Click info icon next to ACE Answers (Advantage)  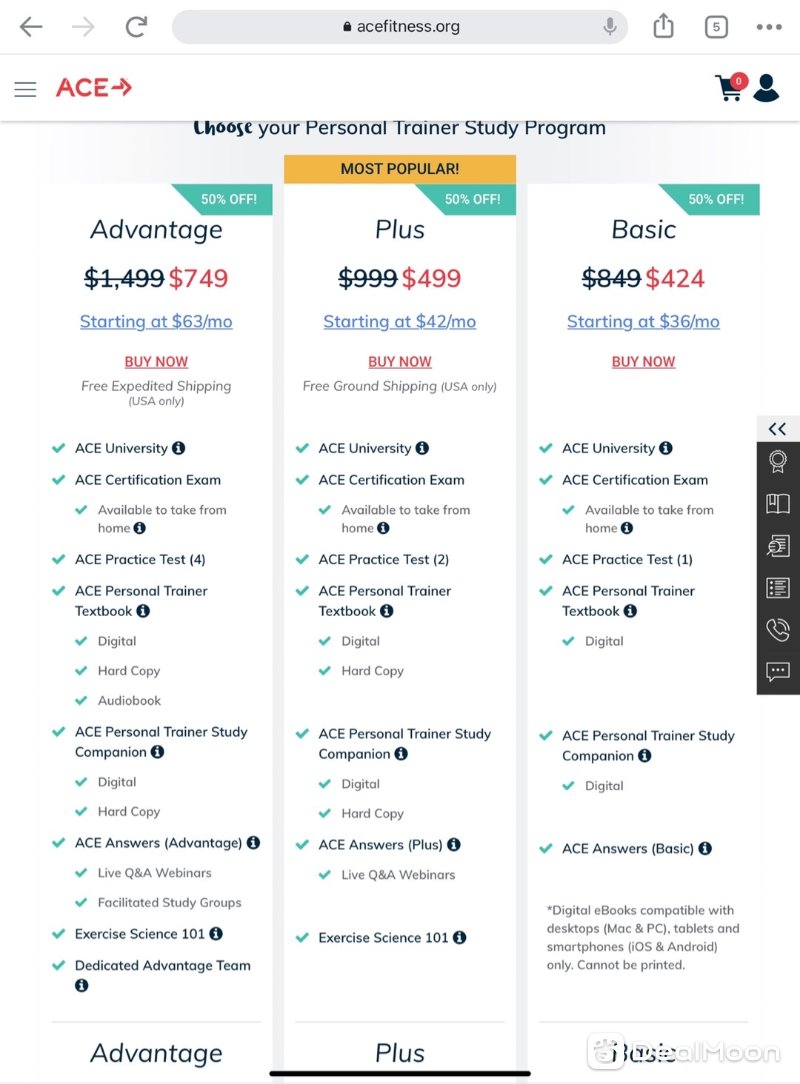click(x=254, y=842)
